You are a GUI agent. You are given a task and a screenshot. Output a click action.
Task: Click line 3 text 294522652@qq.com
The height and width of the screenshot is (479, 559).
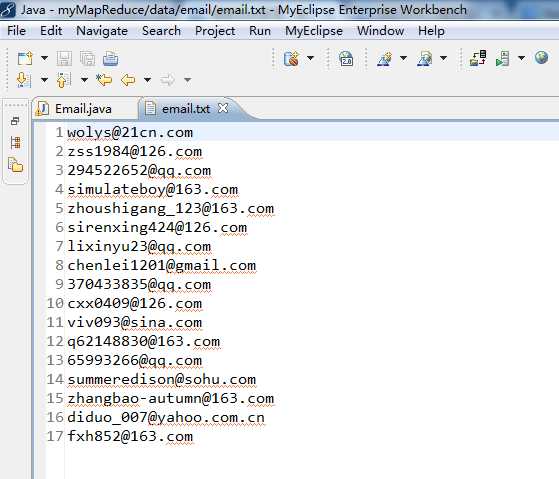(139, 171)
